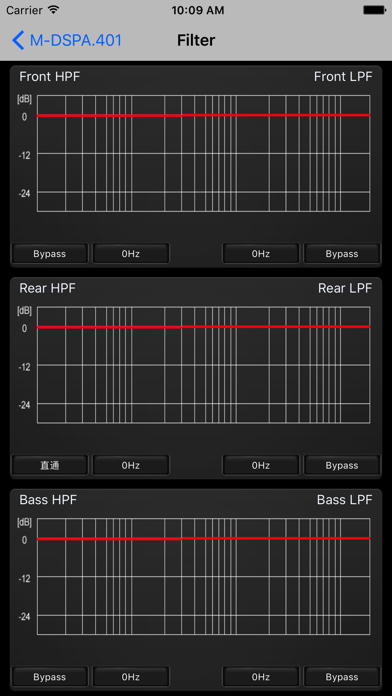
Task: Set Bass HPF 0Hz frequency
Action: click(131, 677)
